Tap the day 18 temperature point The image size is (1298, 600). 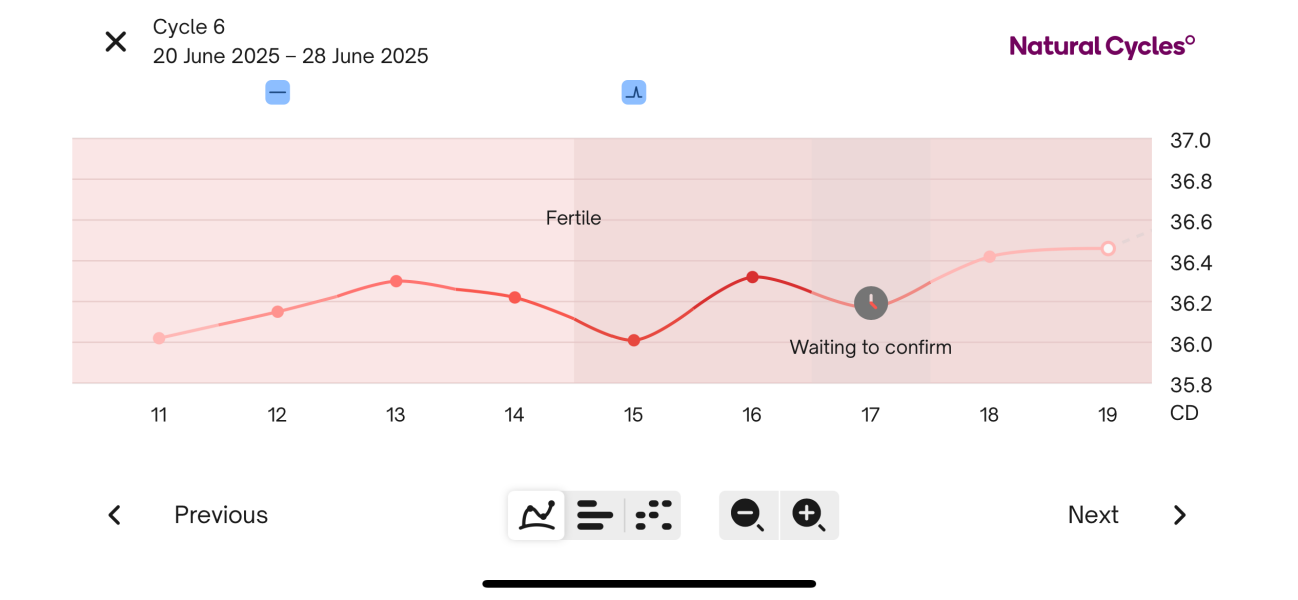pyautogui.click(x=989, y=257)
